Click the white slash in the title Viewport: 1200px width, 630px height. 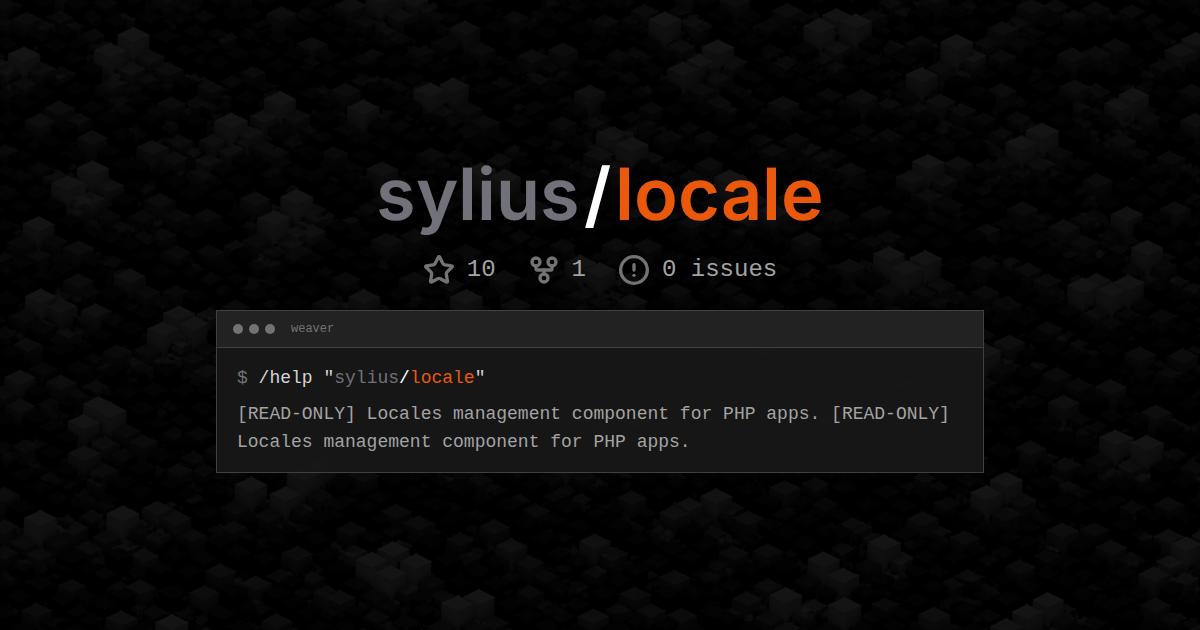click(x=597, y=198)
